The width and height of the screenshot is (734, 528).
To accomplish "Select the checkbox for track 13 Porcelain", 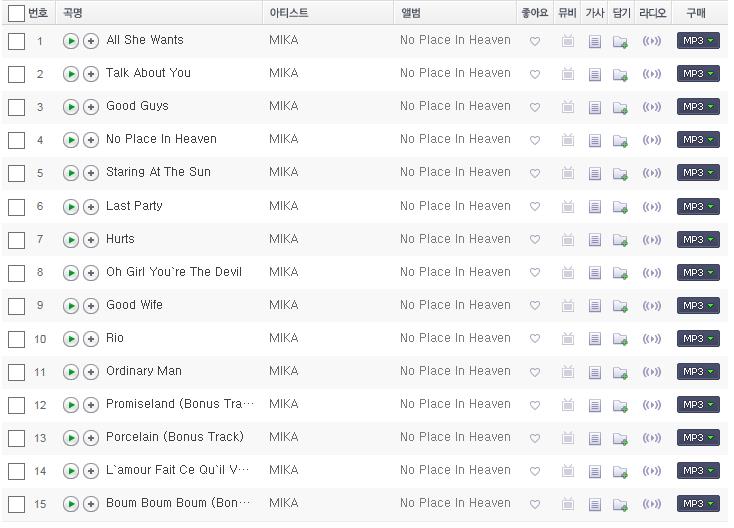I will pos(16,438).
